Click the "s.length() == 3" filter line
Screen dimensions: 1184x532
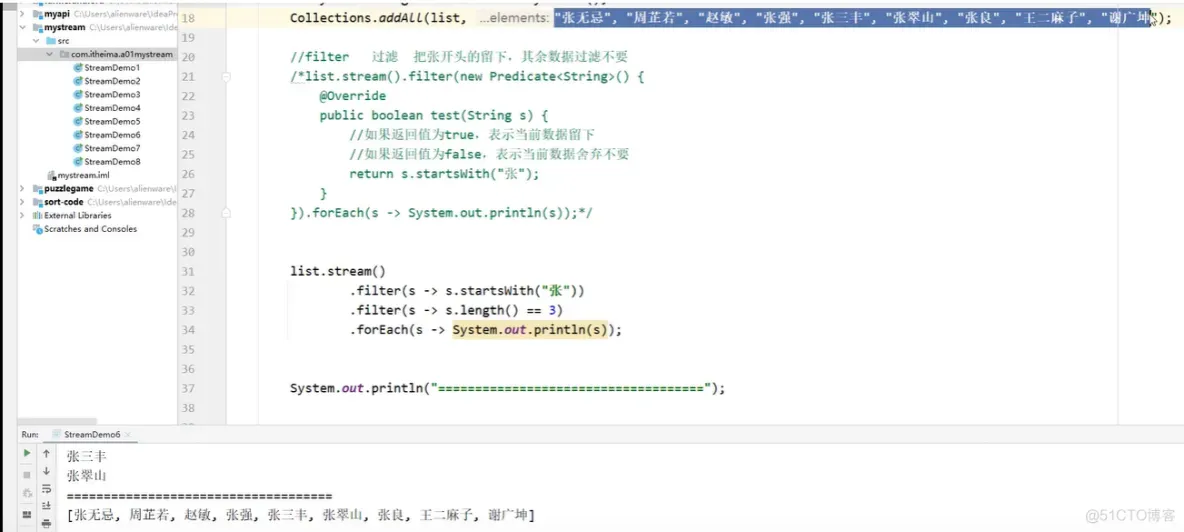(456, 311)
